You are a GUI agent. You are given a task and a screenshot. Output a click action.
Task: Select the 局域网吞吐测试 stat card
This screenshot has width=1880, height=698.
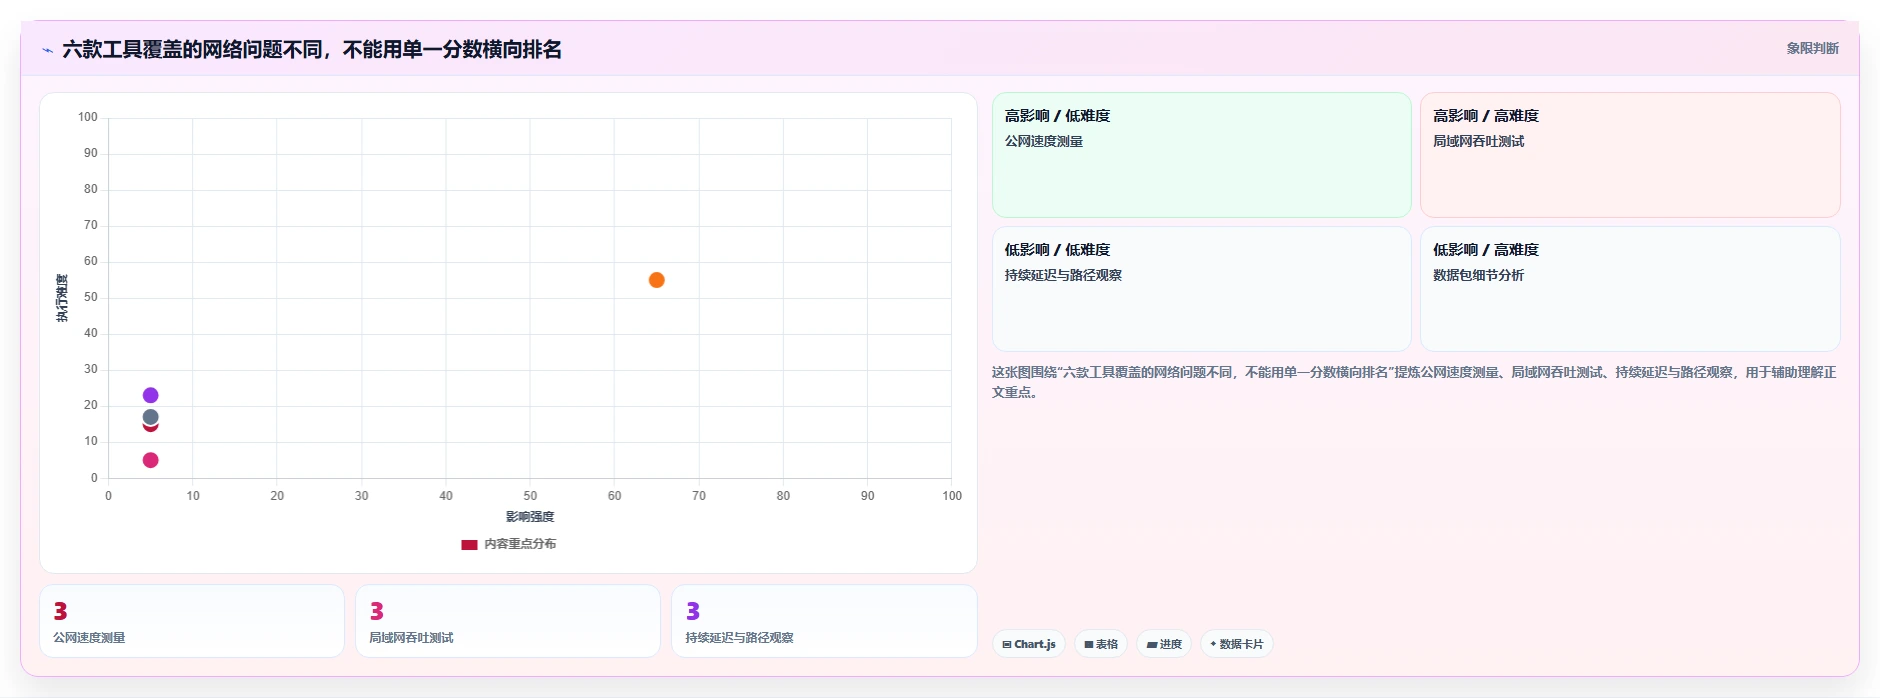[x=508, y=621]
